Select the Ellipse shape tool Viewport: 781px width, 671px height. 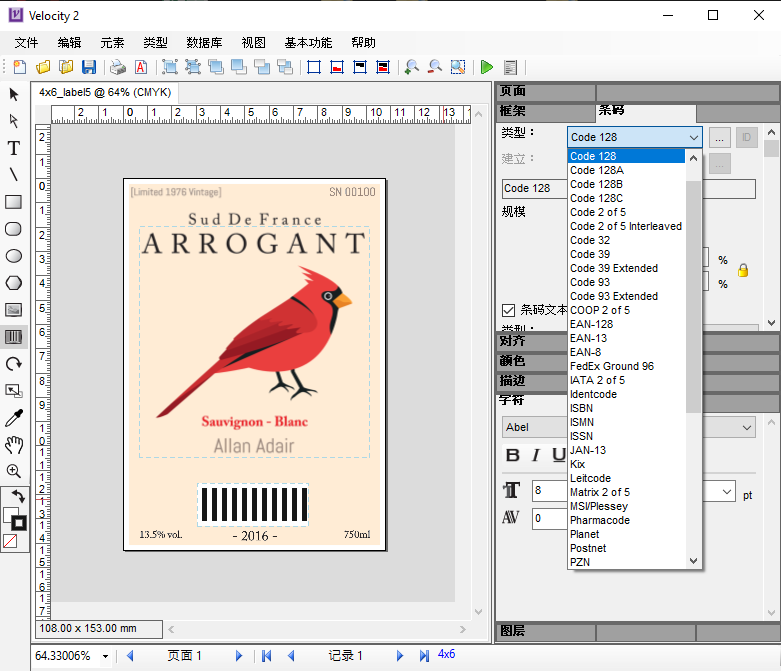click(x=14, y=256)
